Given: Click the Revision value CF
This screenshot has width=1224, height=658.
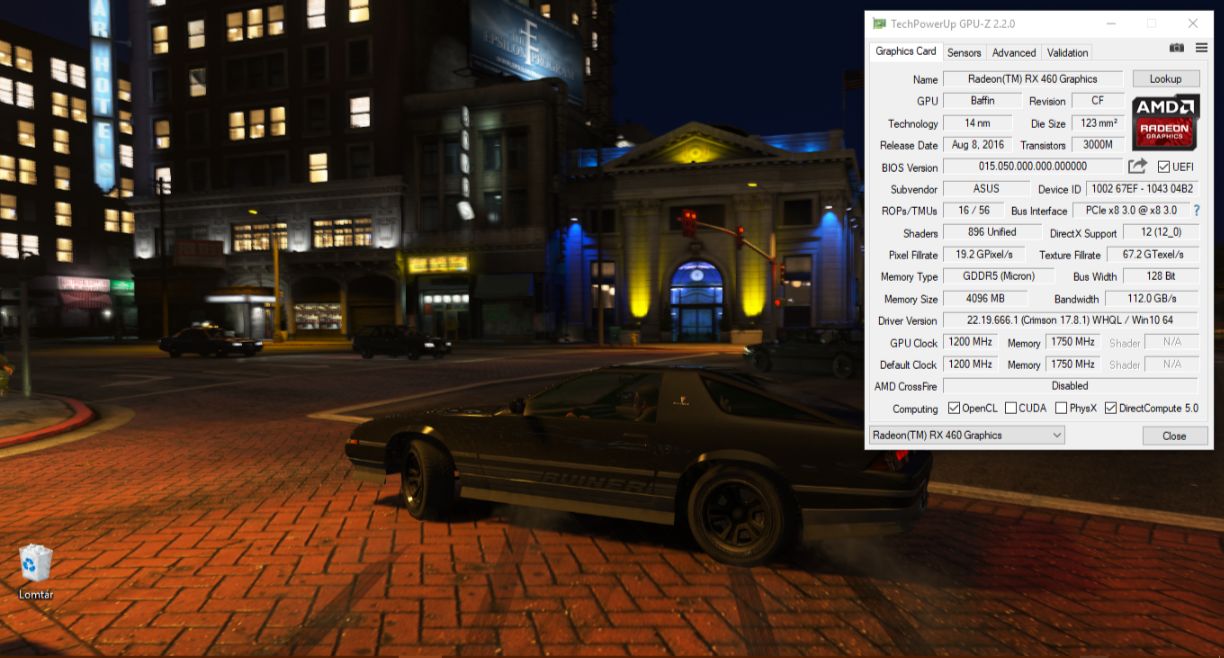Looking at the screenshot, I should (1098, 101).
